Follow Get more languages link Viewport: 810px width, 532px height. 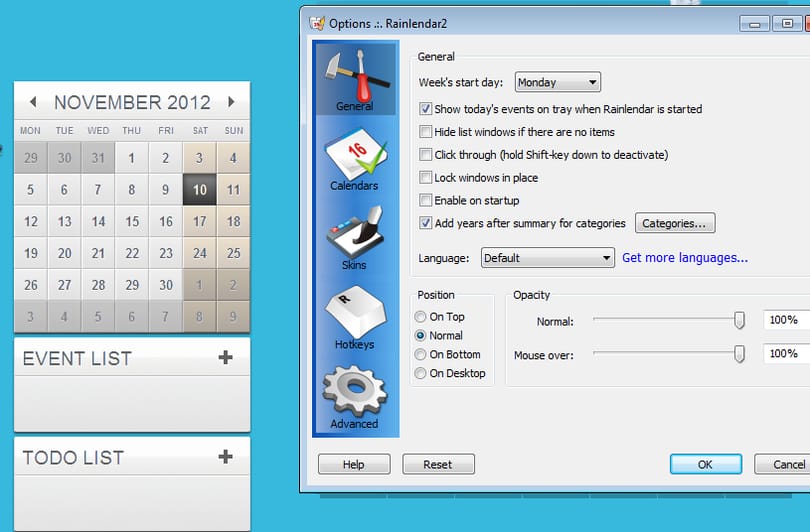click(684, 258)
